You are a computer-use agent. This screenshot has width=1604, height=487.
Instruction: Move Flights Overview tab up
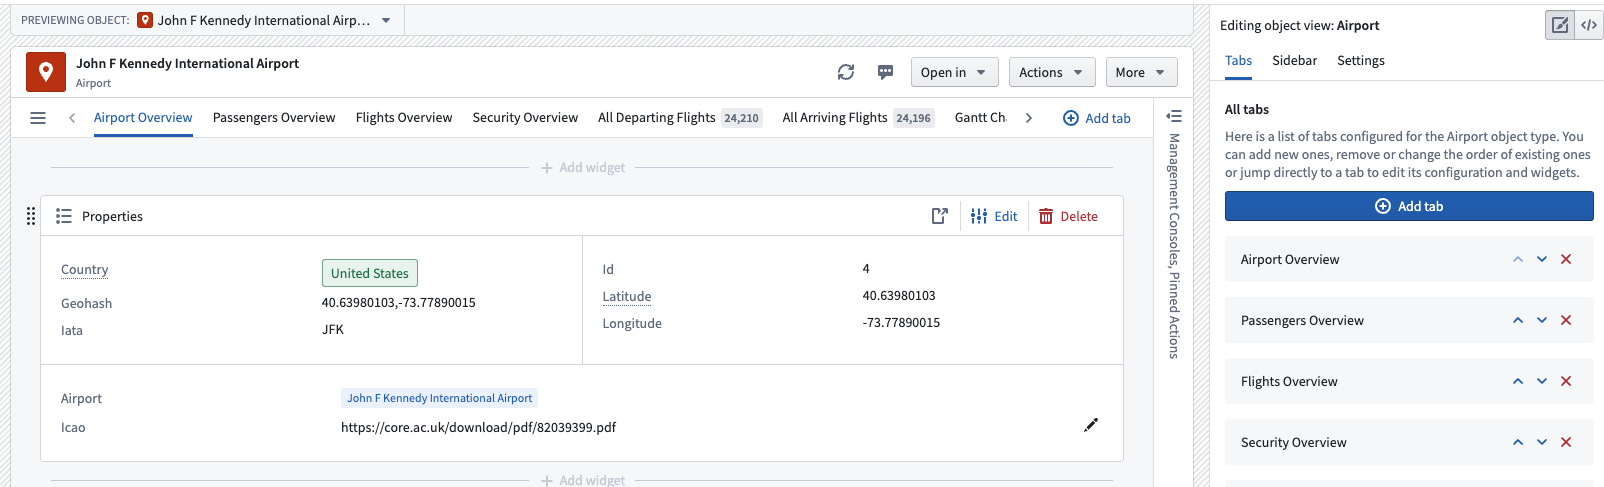pyautogui.click(x=1518, y=381)
